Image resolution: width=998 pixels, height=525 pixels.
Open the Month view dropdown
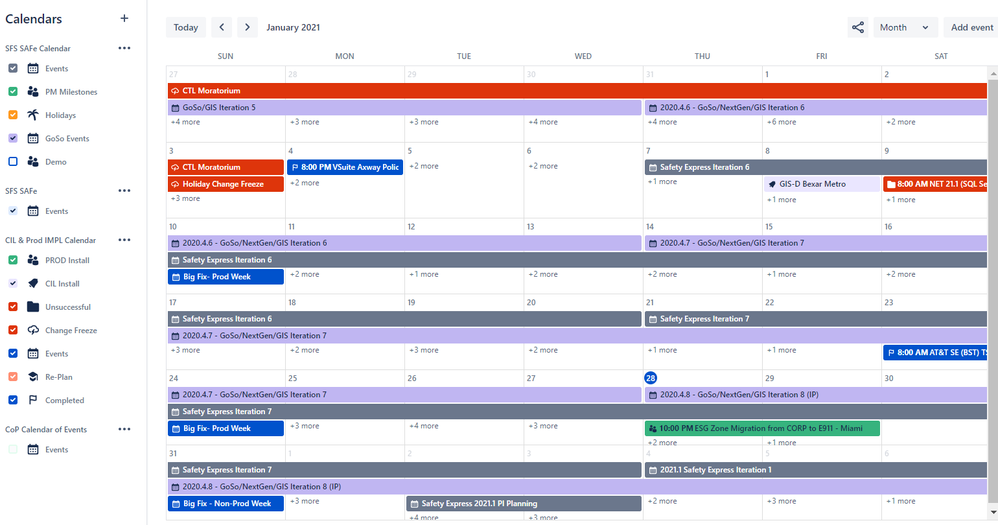[x=905, y=28]
